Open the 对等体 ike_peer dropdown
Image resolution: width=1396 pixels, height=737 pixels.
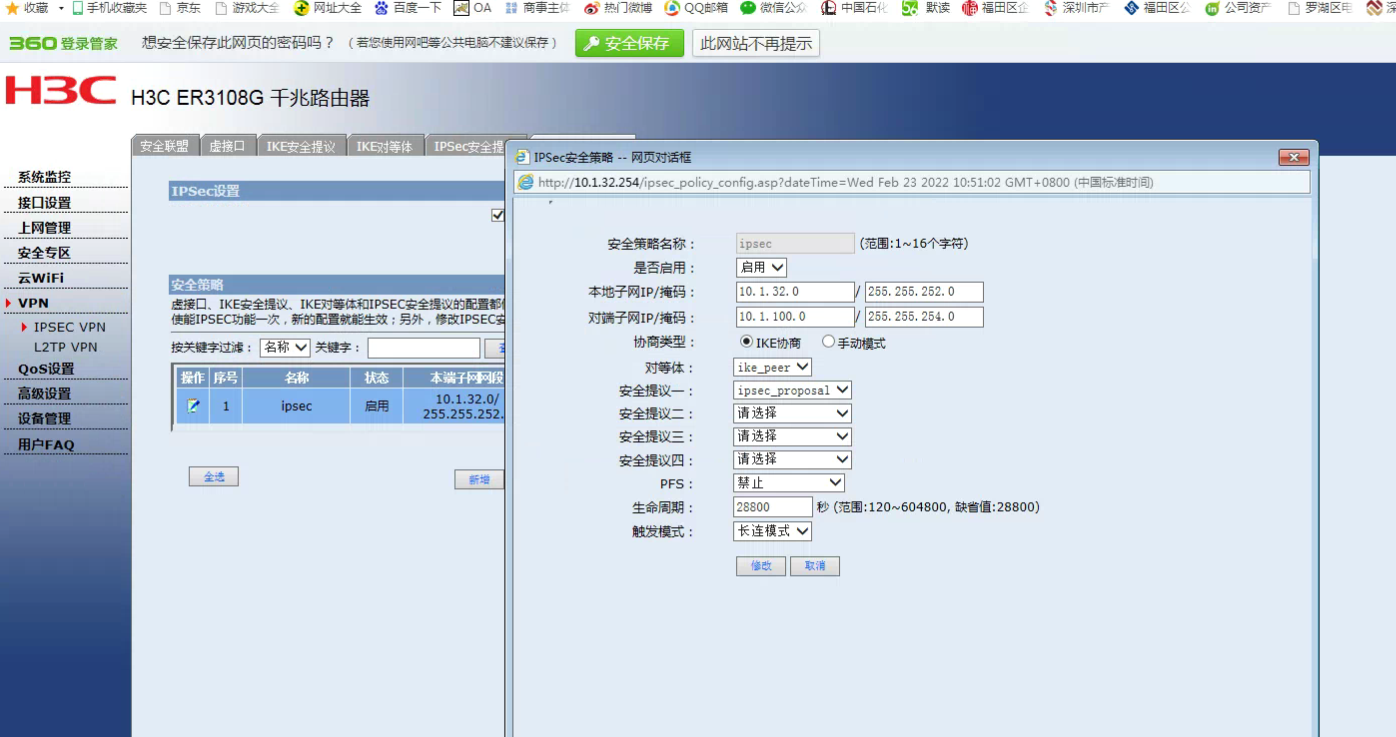[772, 367]
